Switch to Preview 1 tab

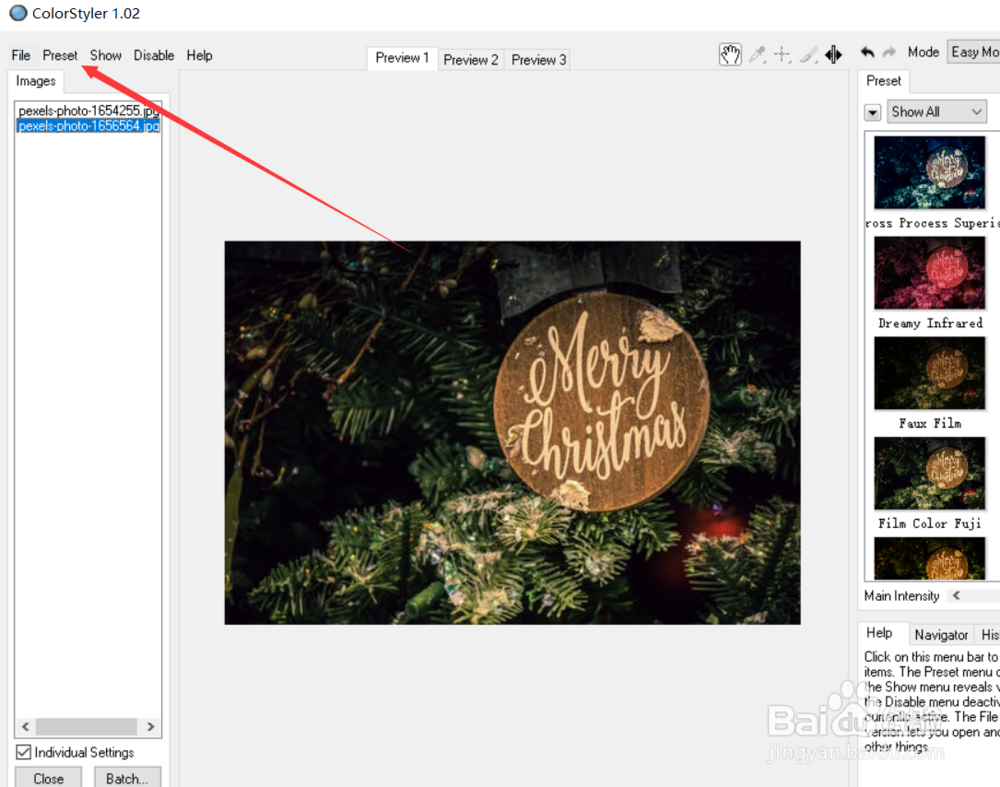(402, 58)
